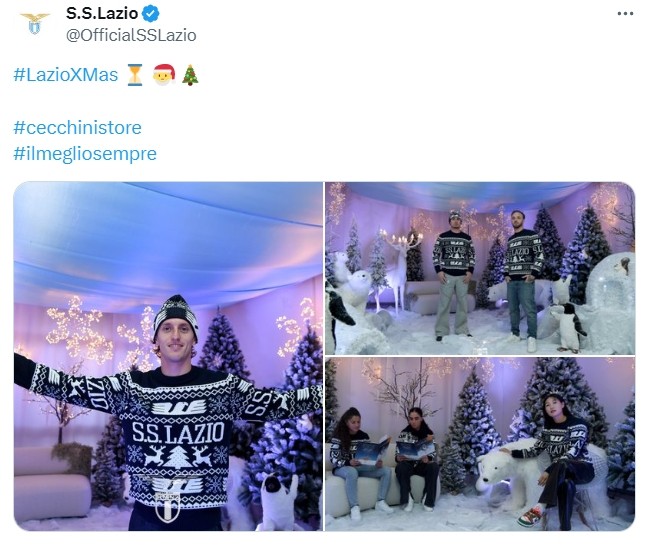This screenshot has width=648, height=547.
Task: Click the hourglass emoji
Action: click(135, 75)
